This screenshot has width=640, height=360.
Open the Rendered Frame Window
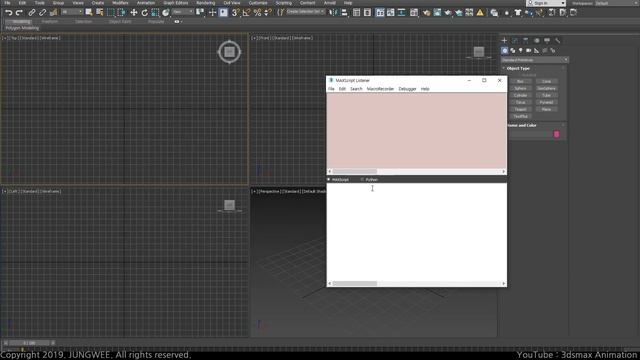[437, 13]
